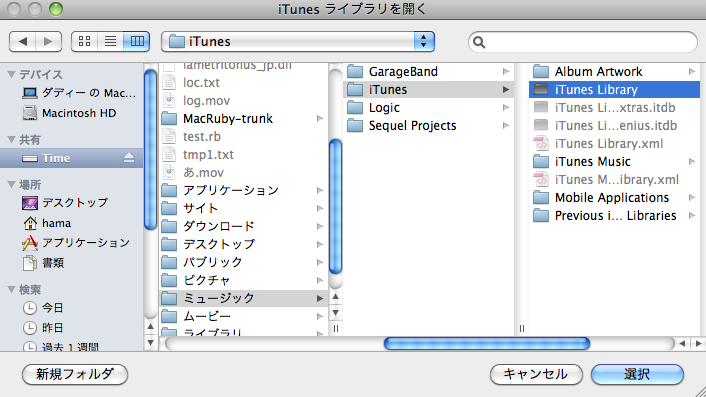Open the Mobile Applications folder

614,198
